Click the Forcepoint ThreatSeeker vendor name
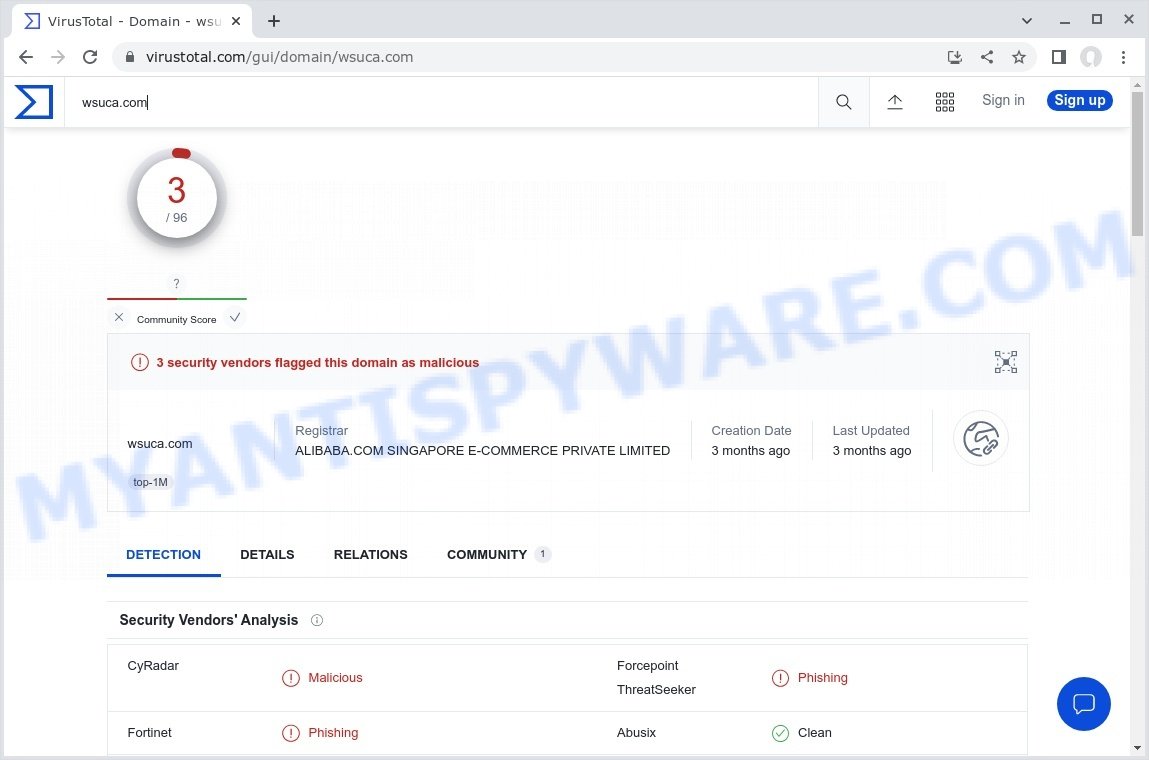 [656, 678]
